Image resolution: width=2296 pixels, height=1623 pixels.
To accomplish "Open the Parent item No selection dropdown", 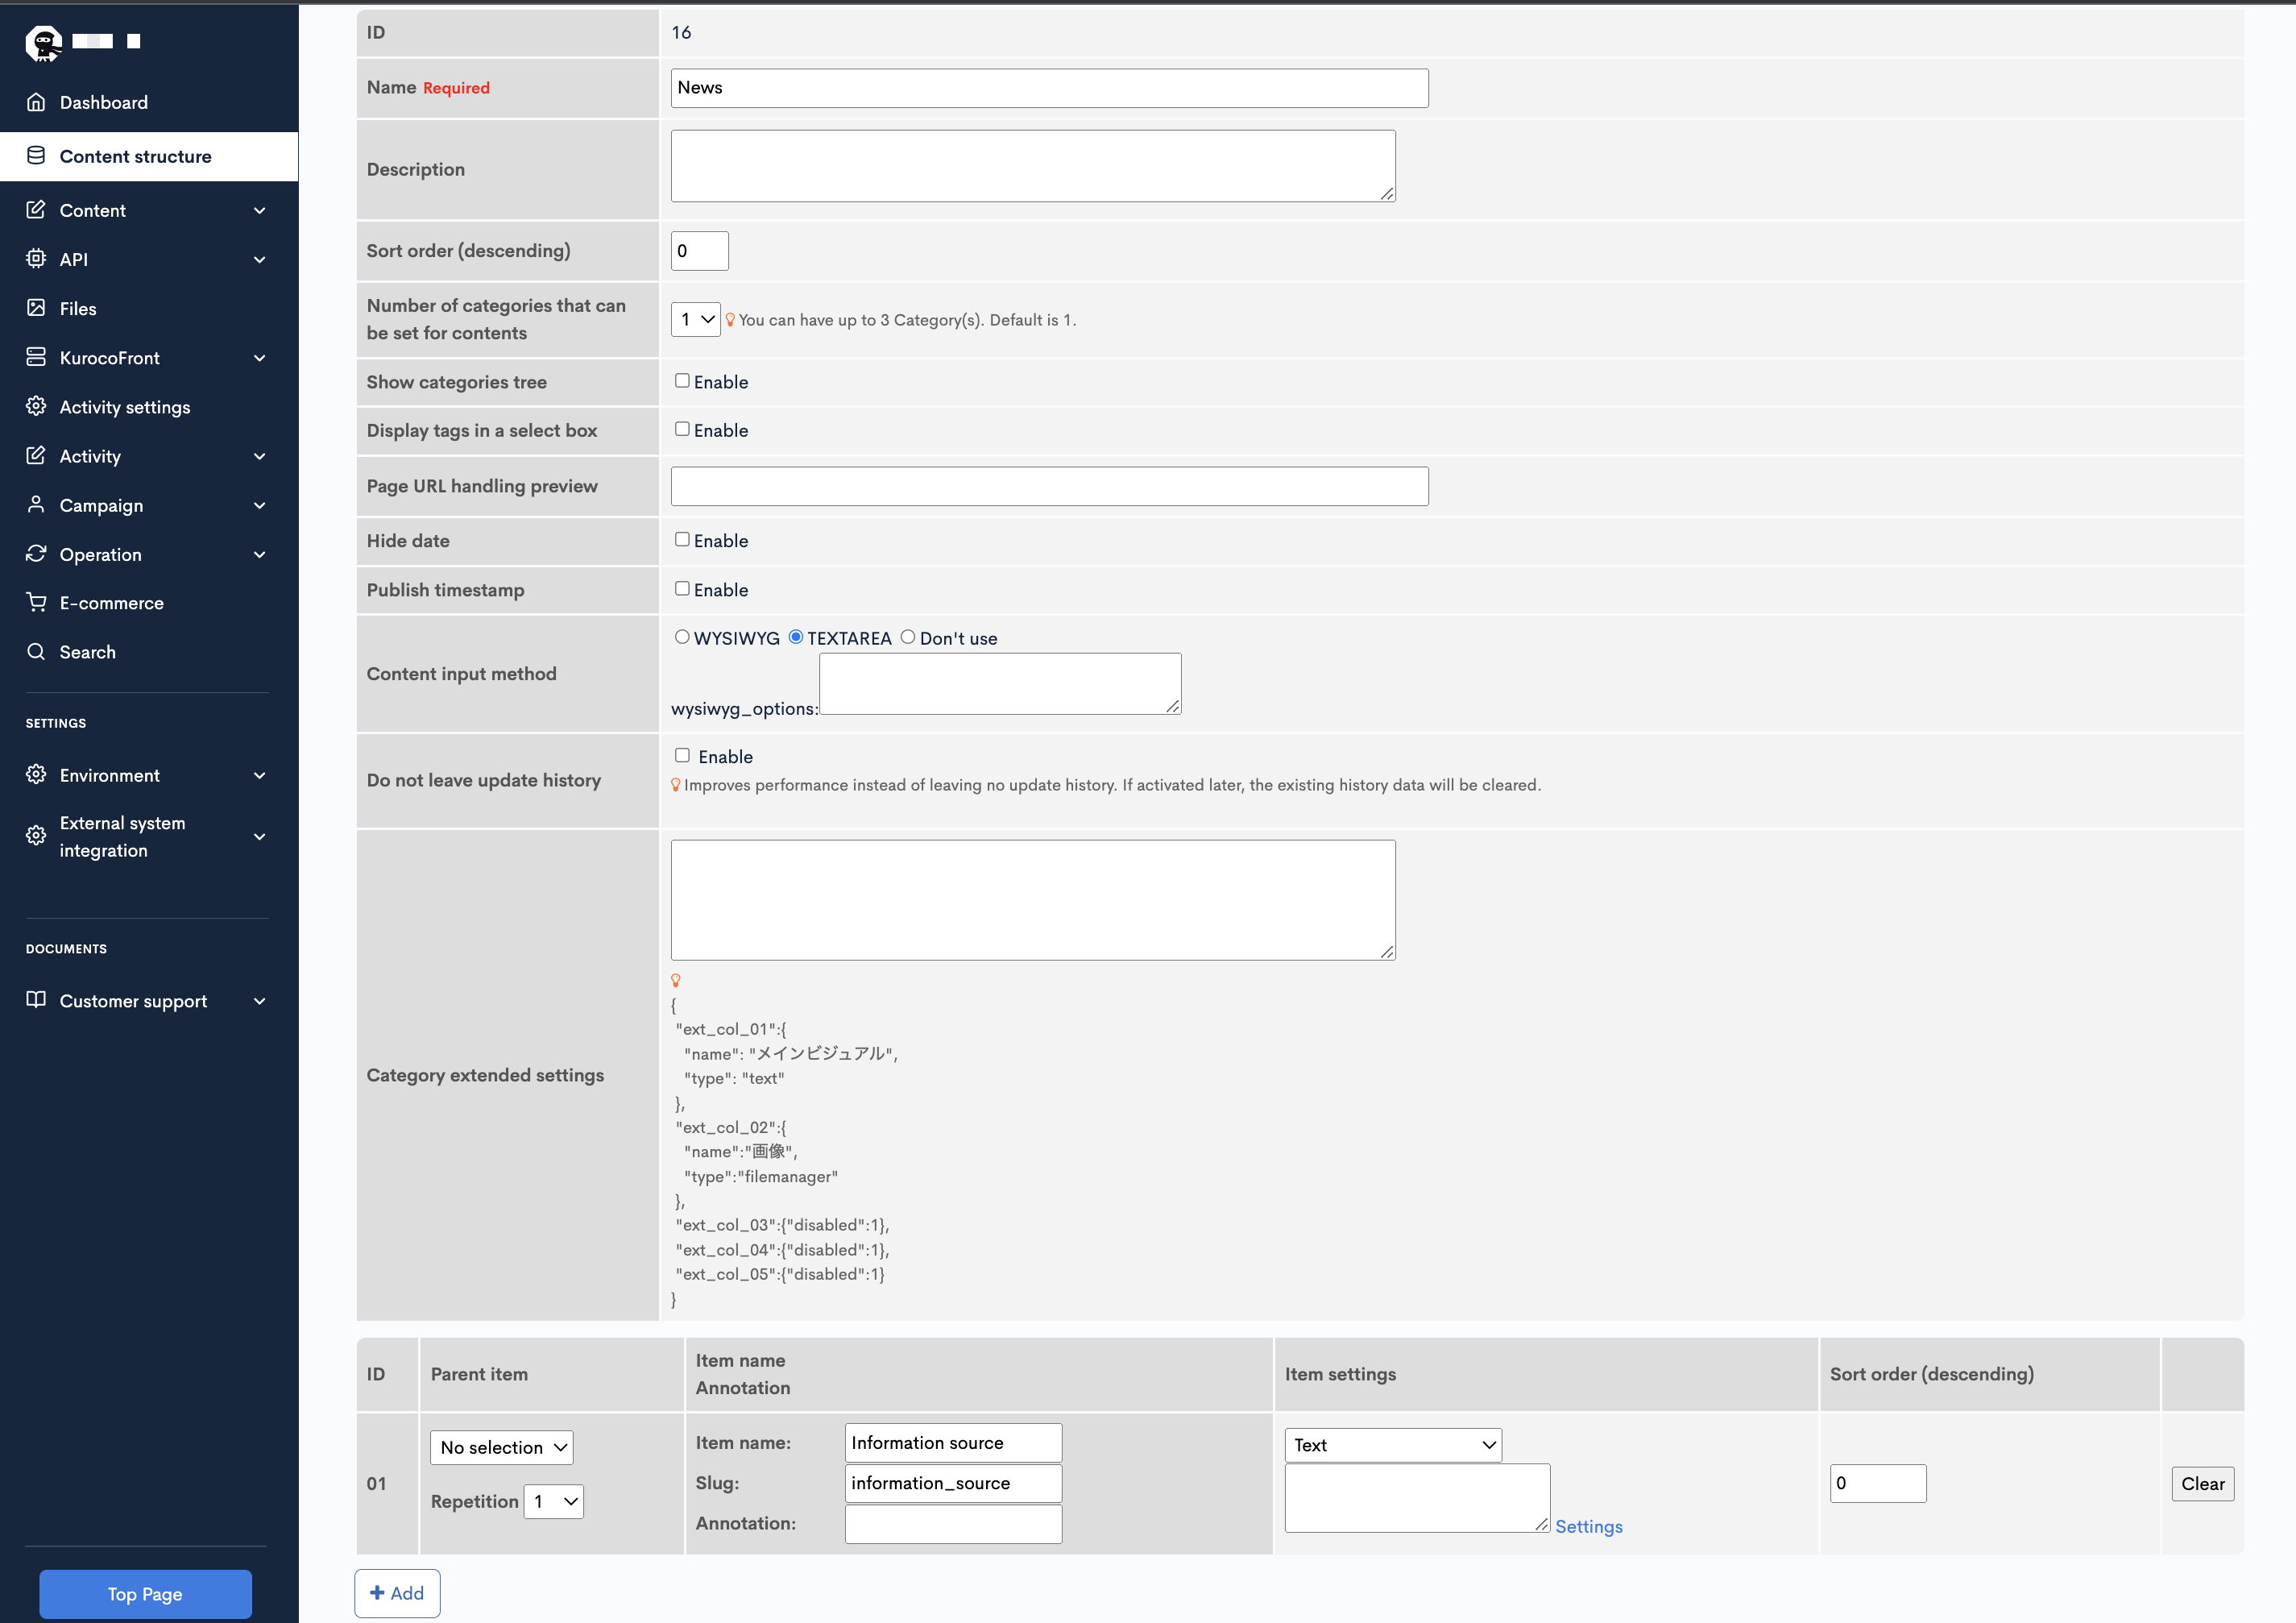I will click(x=500, y=1447).
